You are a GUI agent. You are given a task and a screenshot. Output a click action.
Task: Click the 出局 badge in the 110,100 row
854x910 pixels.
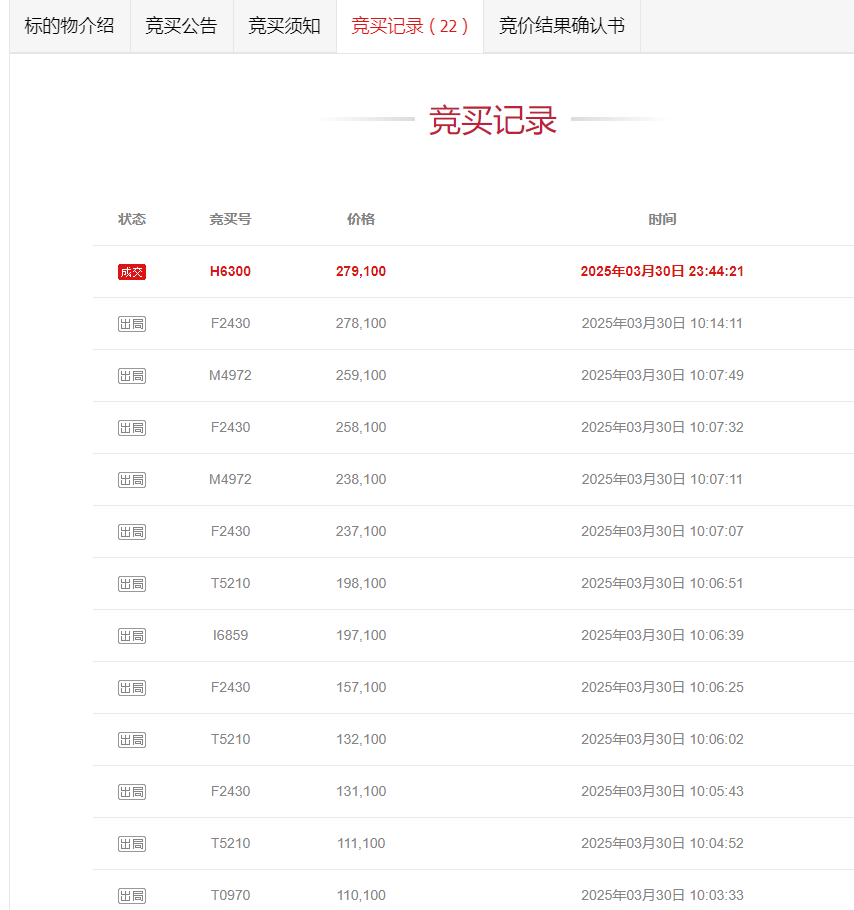click(132, 896)
